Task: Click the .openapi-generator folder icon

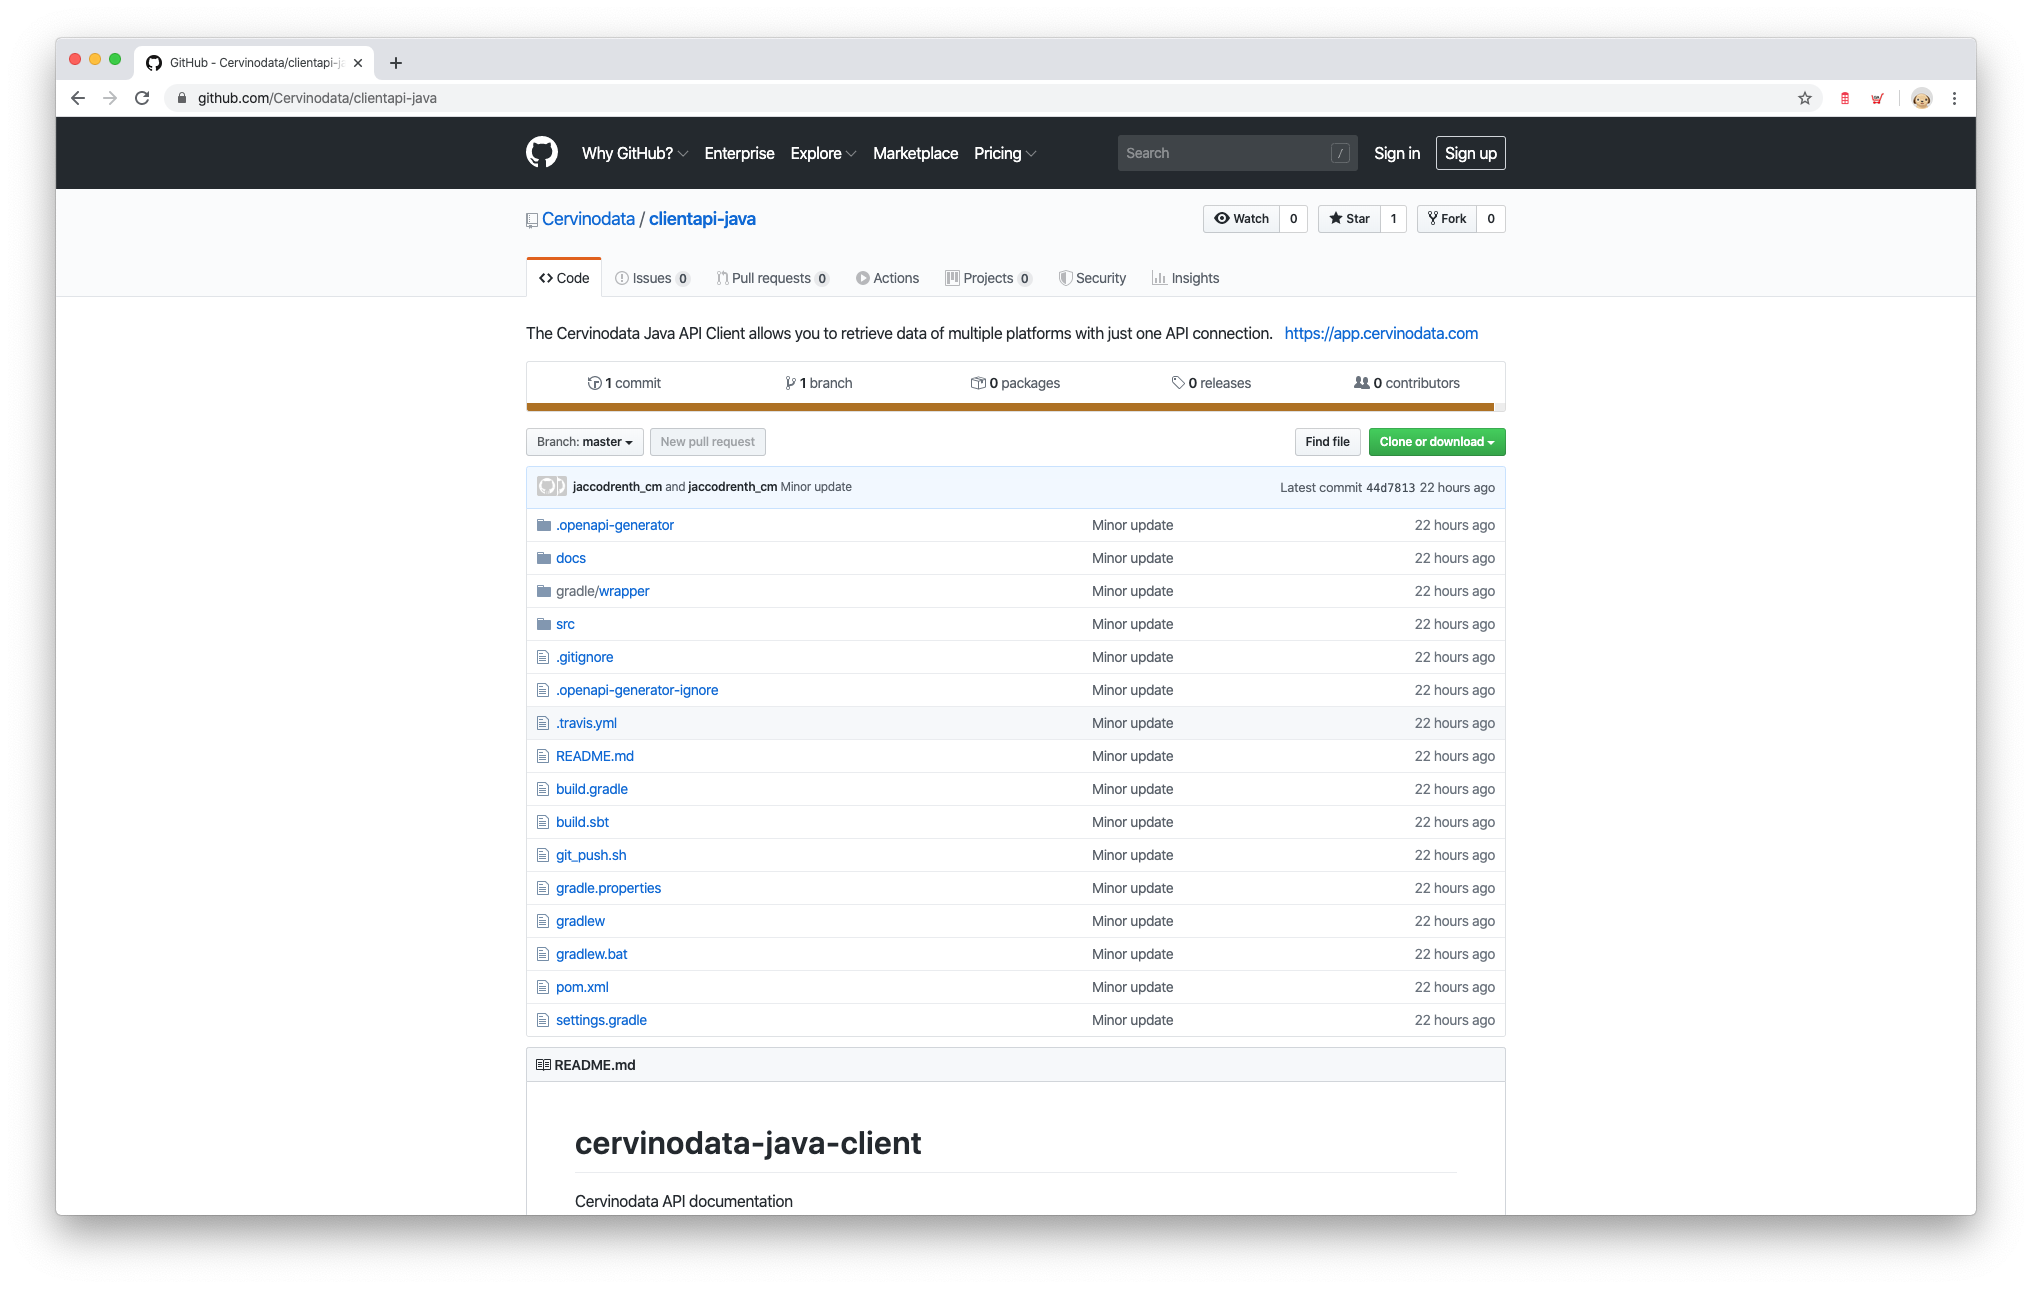Action: pyautogui.click(x=544, y=525)
